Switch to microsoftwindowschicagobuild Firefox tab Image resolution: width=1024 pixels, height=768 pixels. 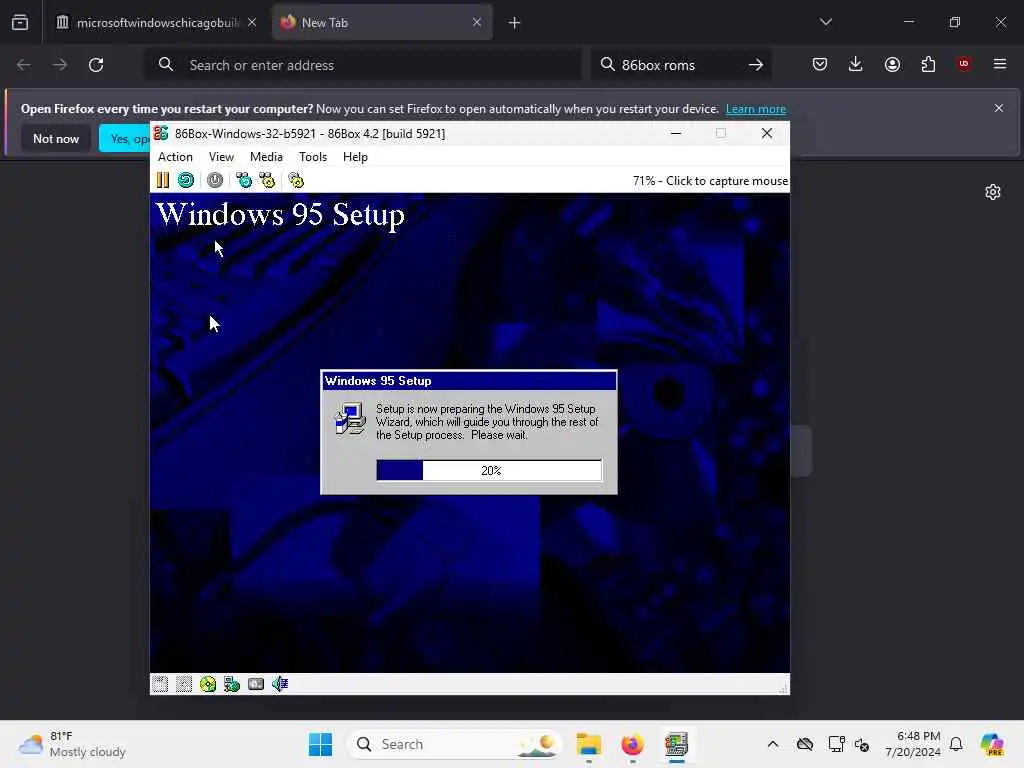(157, 23)
